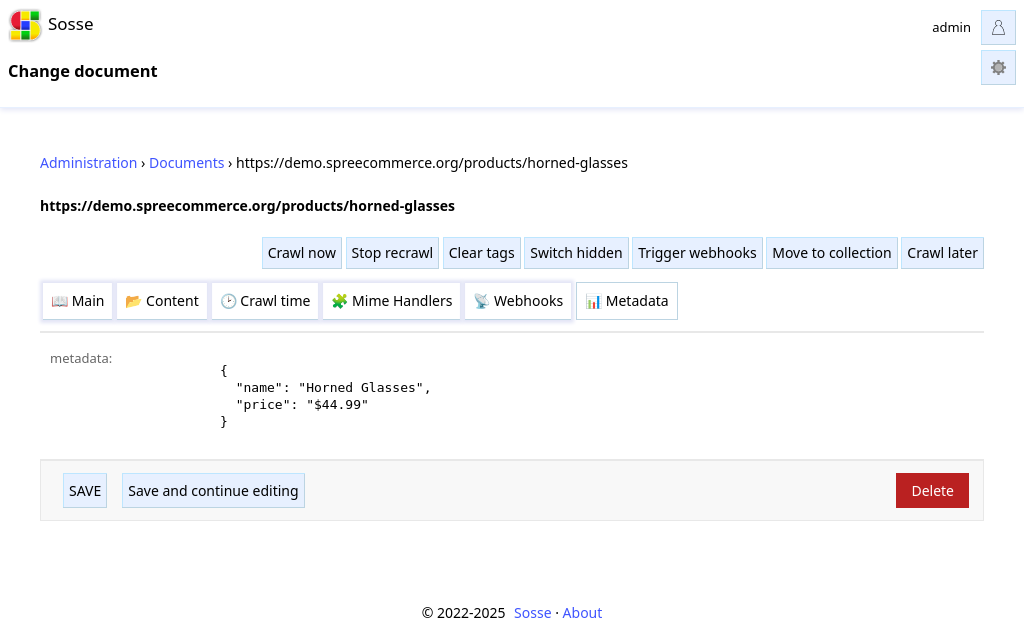Click the © 2022-2025 footer text
1024x633 pixels.
[x=463, y=613]
